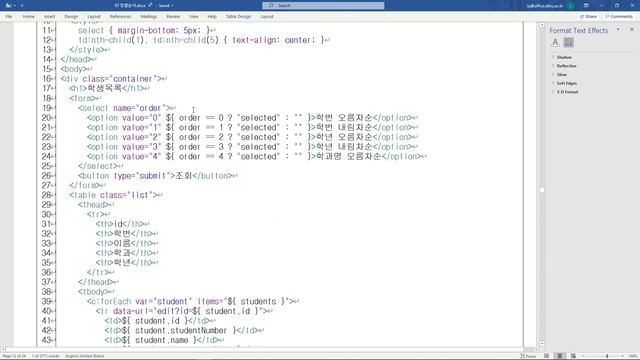Screen dimensions: 640x360
Task: Open the Design ribbon tab
Action: (x=71, y=17)
